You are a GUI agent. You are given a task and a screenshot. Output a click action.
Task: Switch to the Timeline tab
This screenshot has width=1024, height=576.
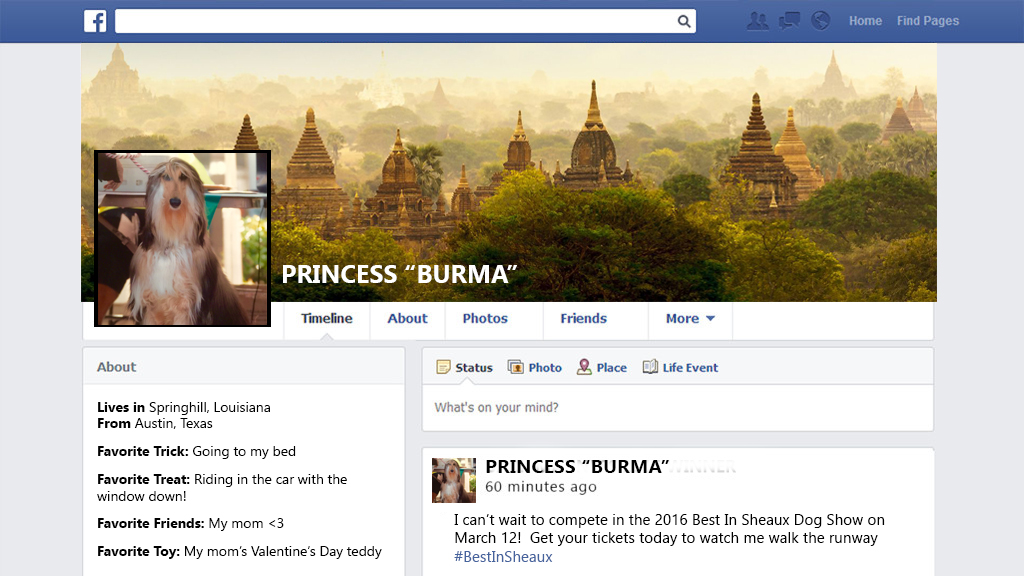pyautogui.click(x=327, y=319)
